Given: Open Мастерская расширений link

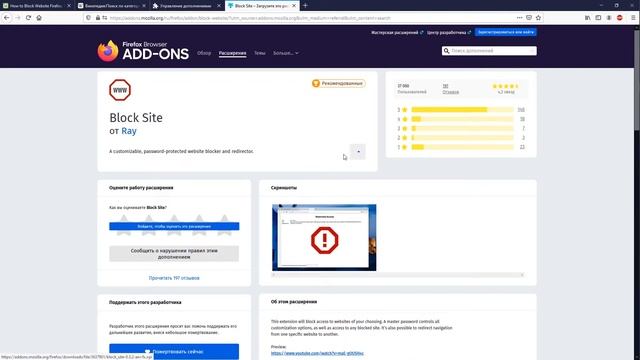Looking at the screenshot, I should pyautogui.click(x=397, y=32).
